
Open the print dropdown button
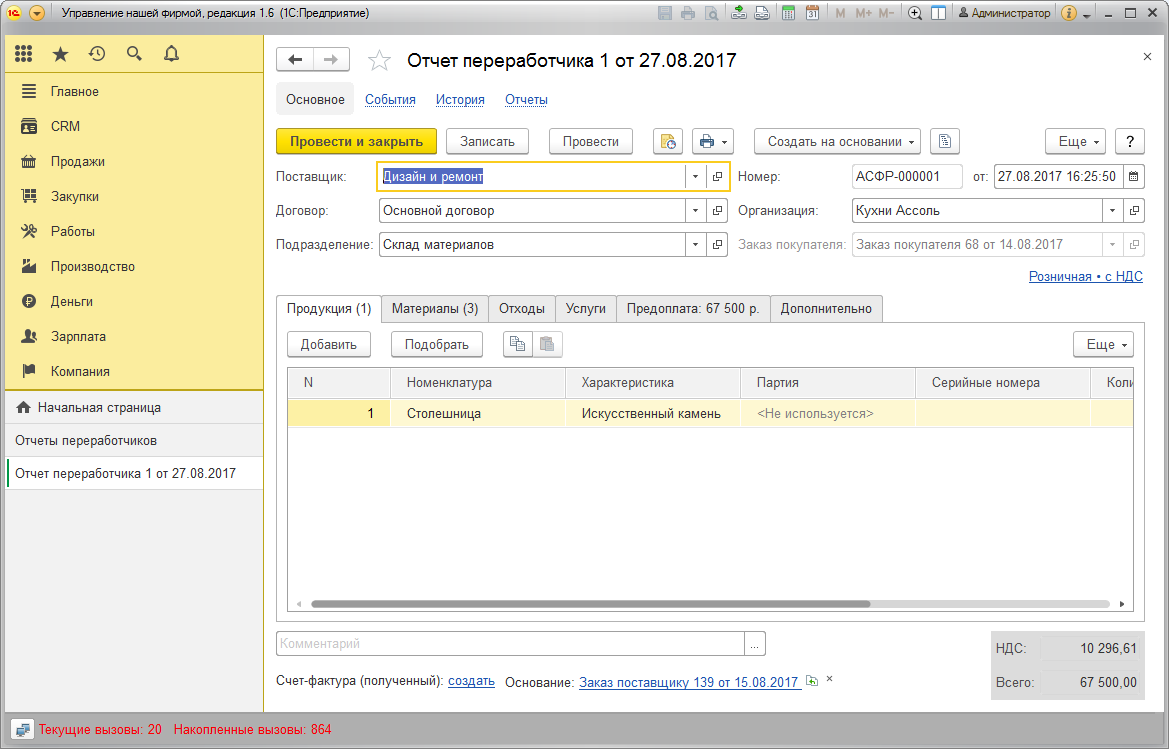pyautogui.click(x=713, y=142)
